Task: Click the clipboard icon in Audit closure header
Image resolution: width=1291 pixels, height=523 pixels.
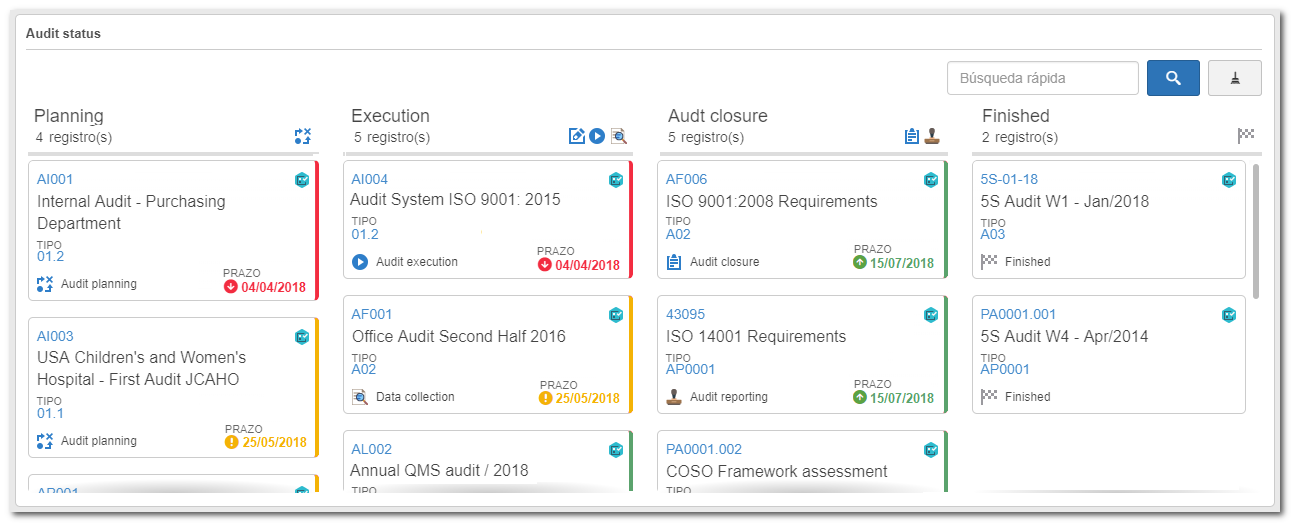Action: pyautogui.click(x=911, y=136)
